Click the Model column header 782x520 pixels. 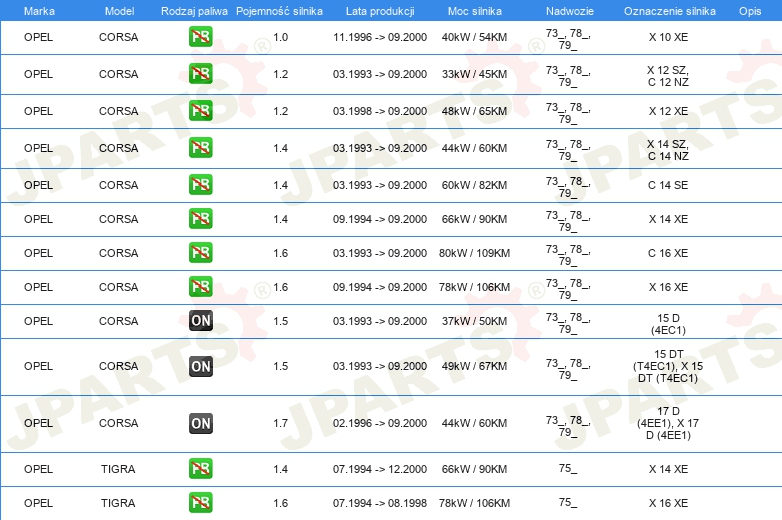[x=119, y=11]
